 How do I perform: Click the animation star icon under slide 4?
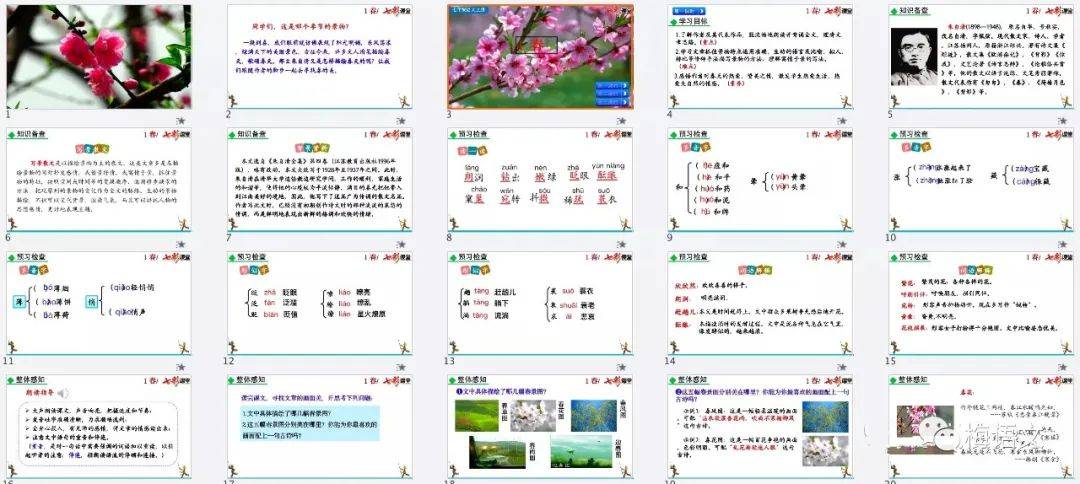(842, 120)
